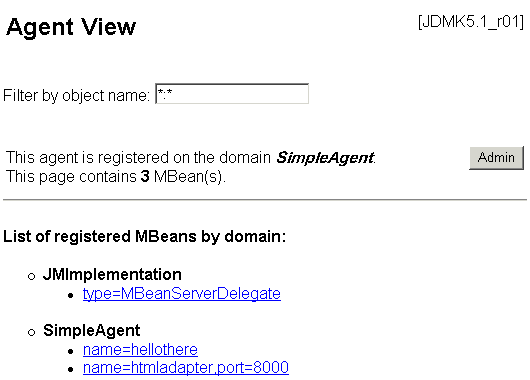Click bullet dot before name=htmladapter,port=8000

pos(71,370)
